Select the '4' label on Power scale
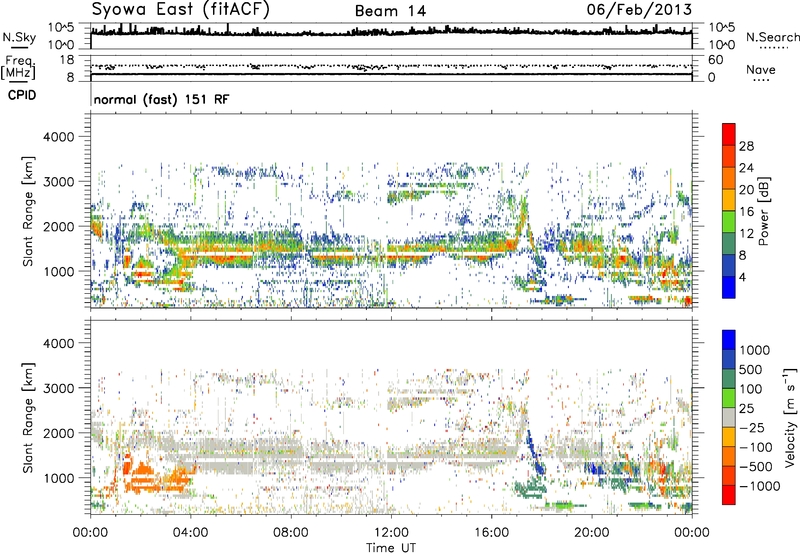The width and height of the screenshot is (800, 554). tap(743, 277)
